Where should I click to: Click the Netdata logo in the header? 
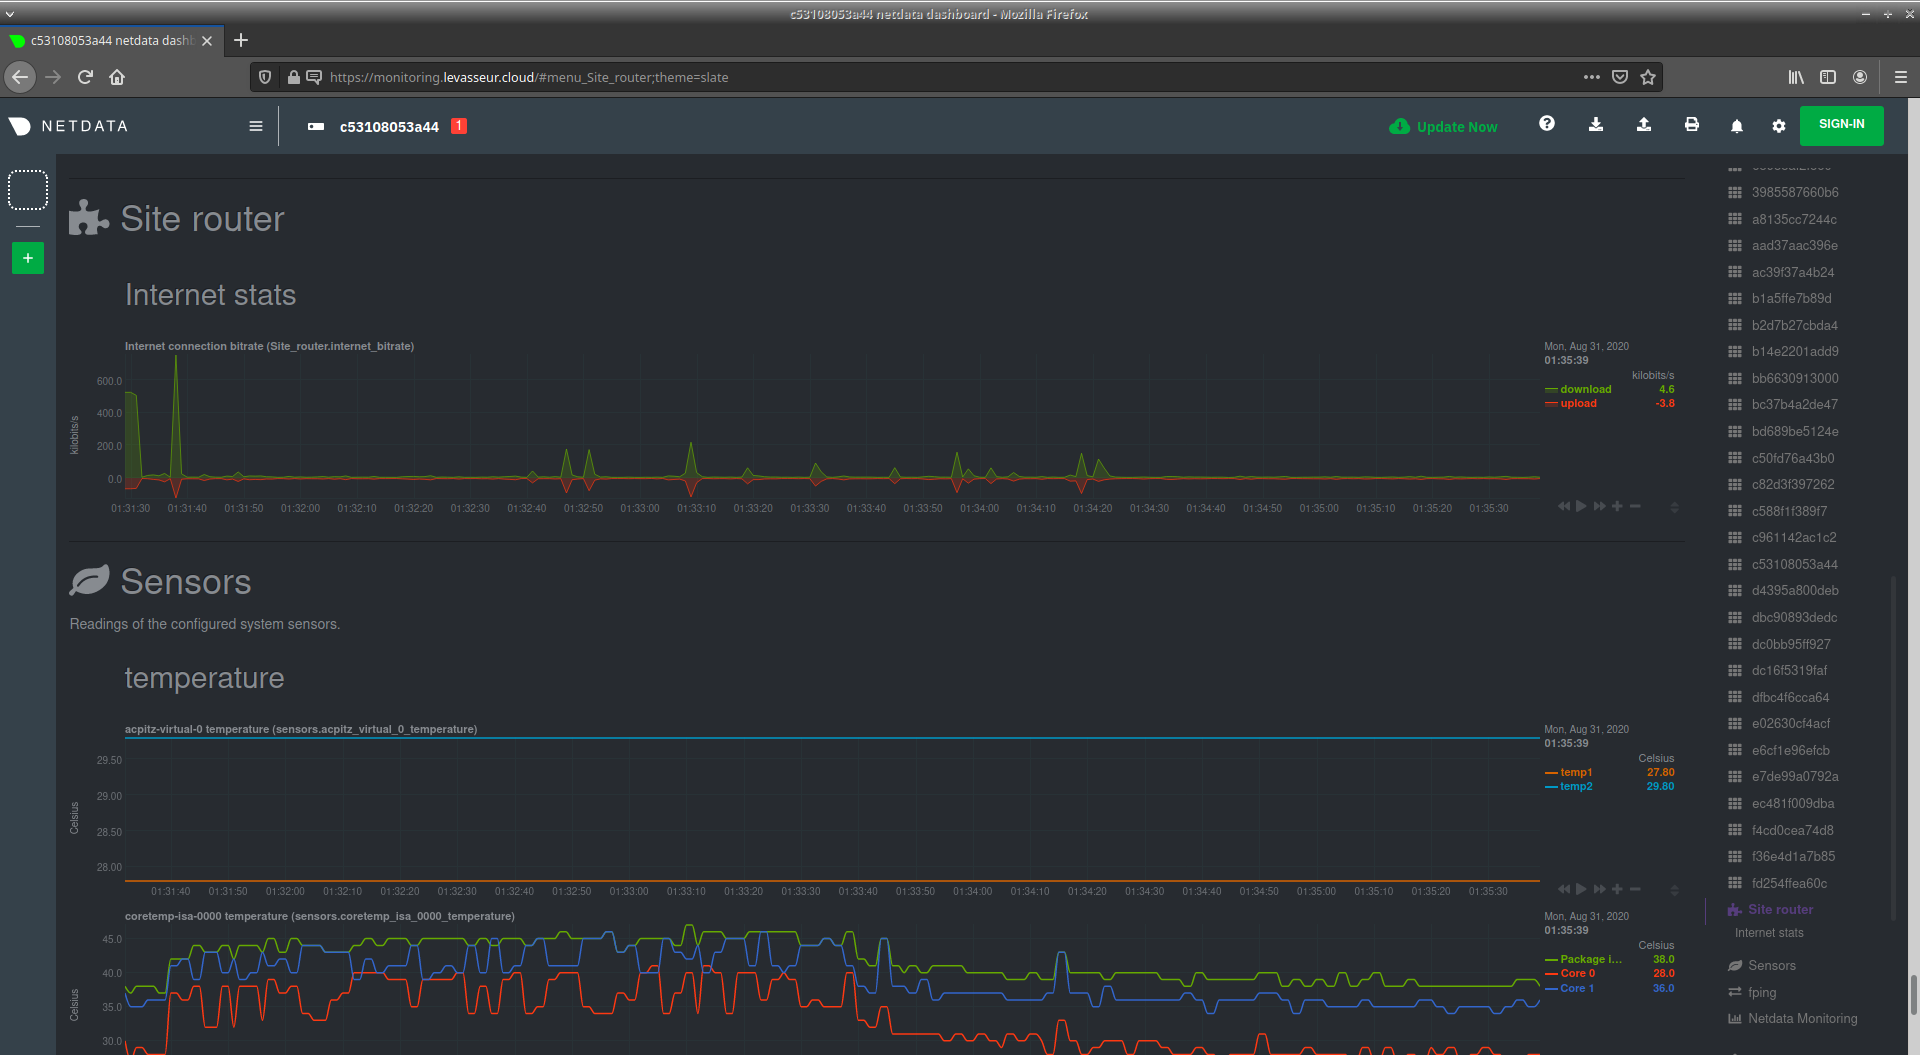pyautogui.click(x=20, y=125)
